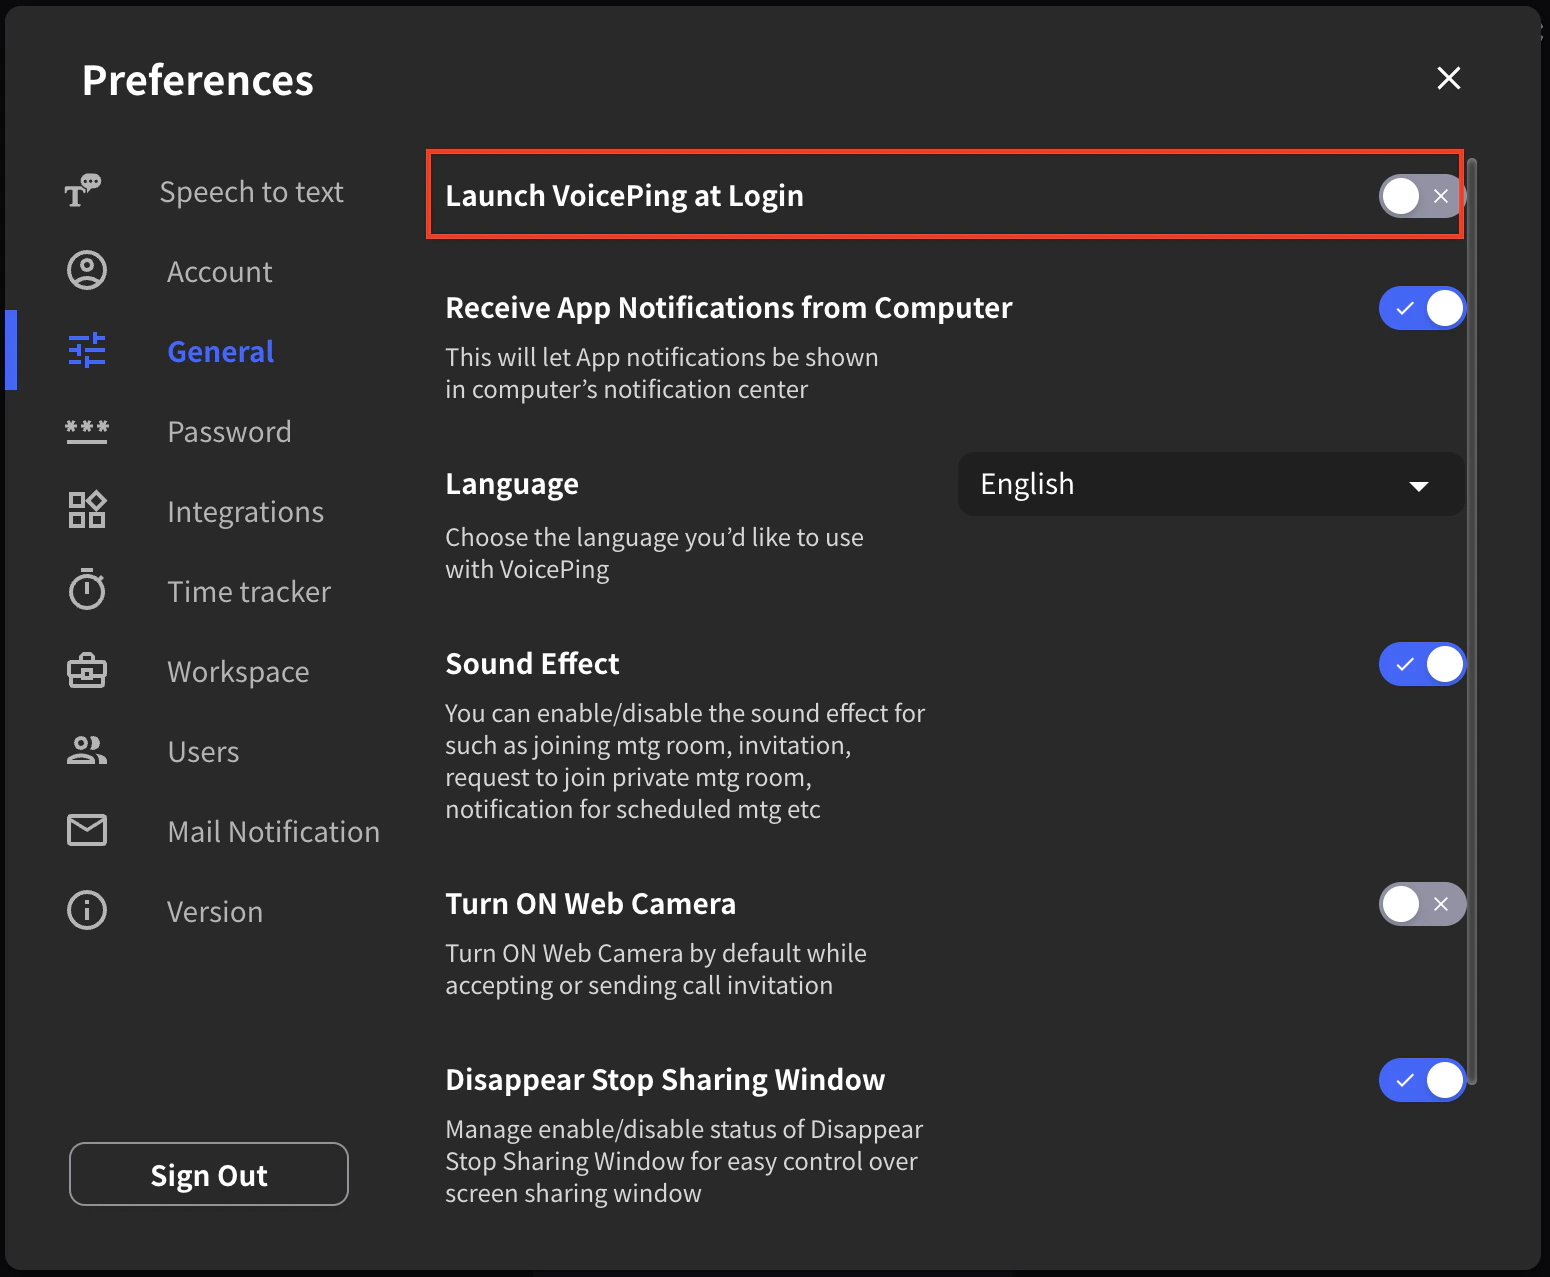Turn off the Sound Effect toggle
Image resolution: width=1550 pixels, height=1277 pixels.
coord(1422,663)
